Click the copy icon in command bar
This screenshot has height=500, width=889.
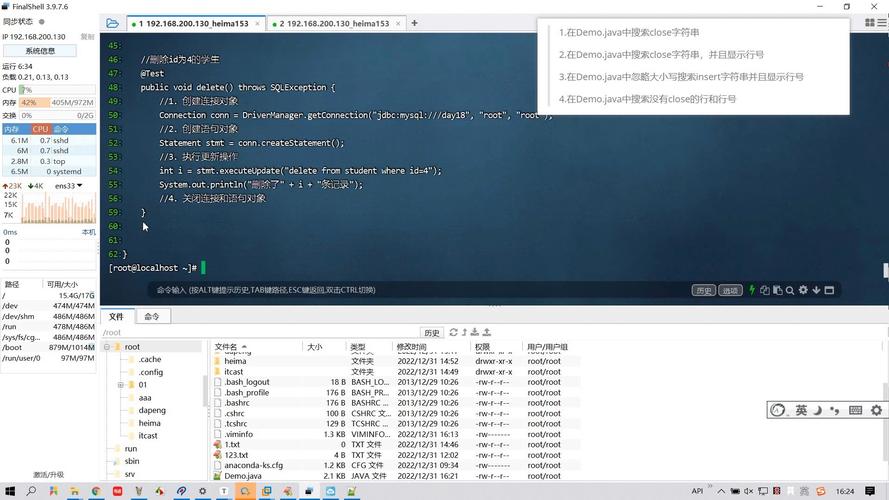tap(765, 290)
